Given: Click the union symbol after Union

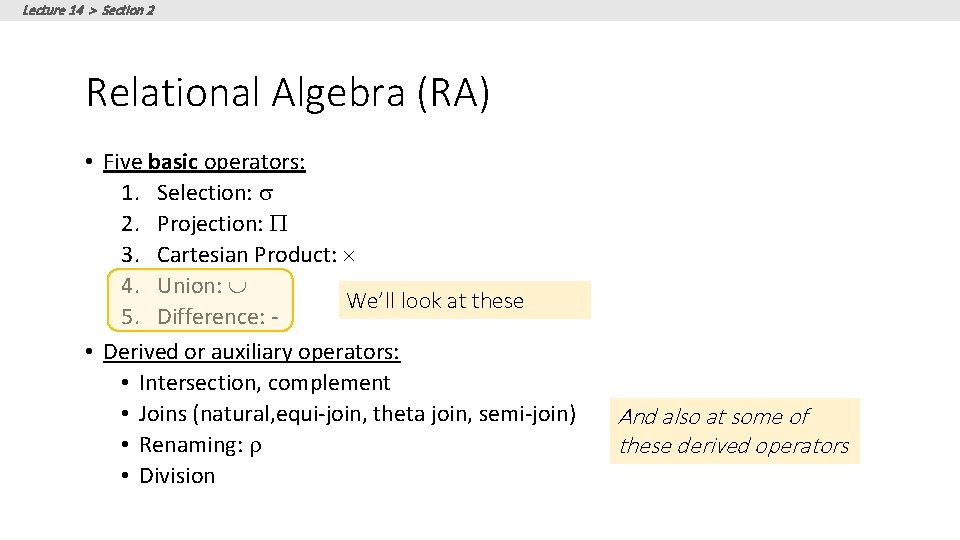Looking at the screenshot, I should click(x=238, y=286).
